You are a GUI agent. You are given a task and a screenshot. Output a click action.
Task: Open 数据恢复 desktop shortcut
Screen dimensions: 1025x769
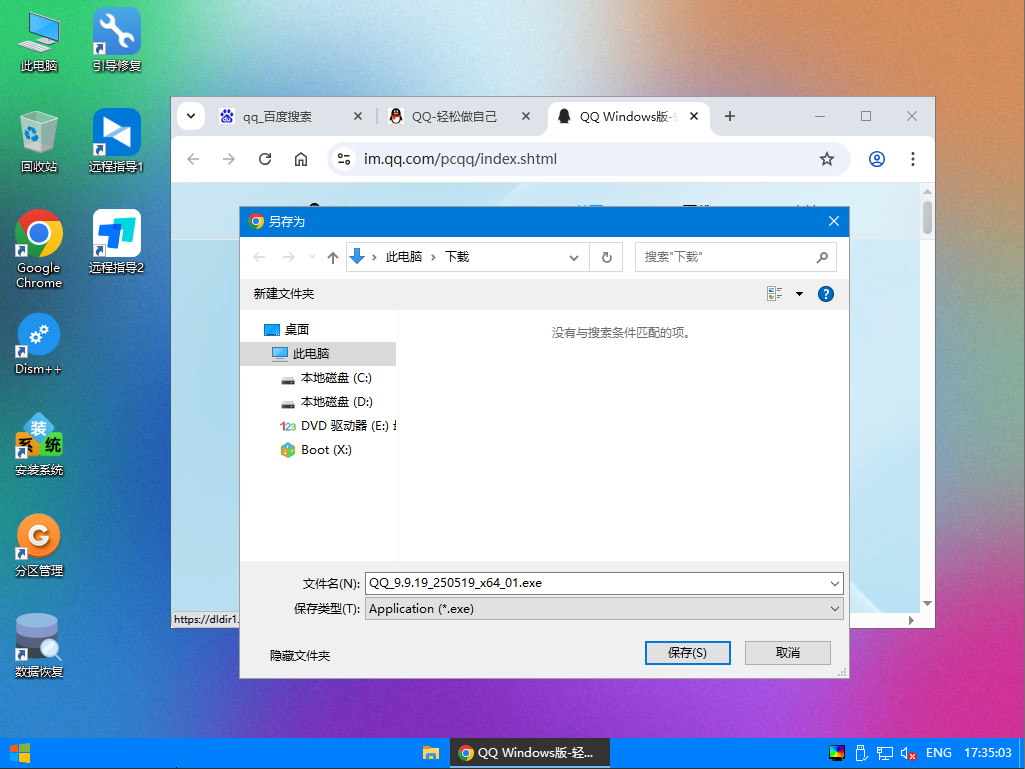tap(39, 646)
